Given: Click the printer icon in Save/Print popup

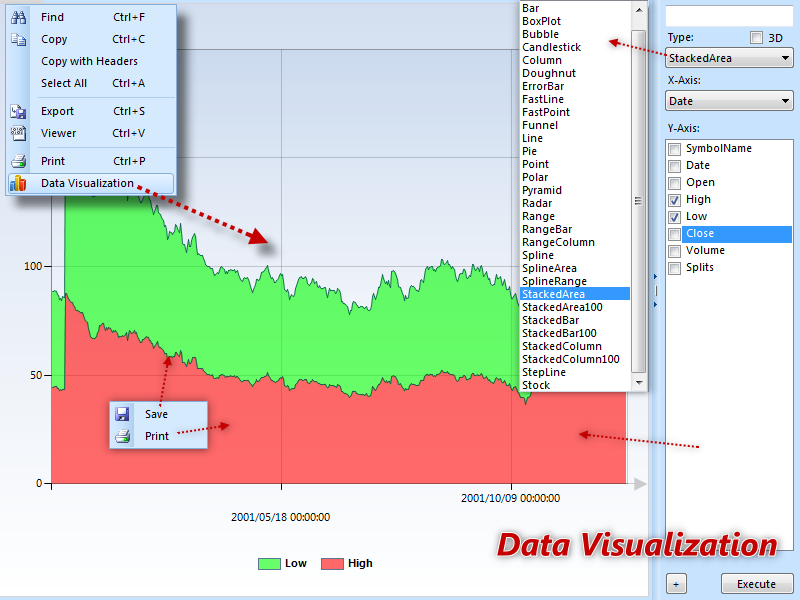Looking at the screenshot, I should click(122, 436).
